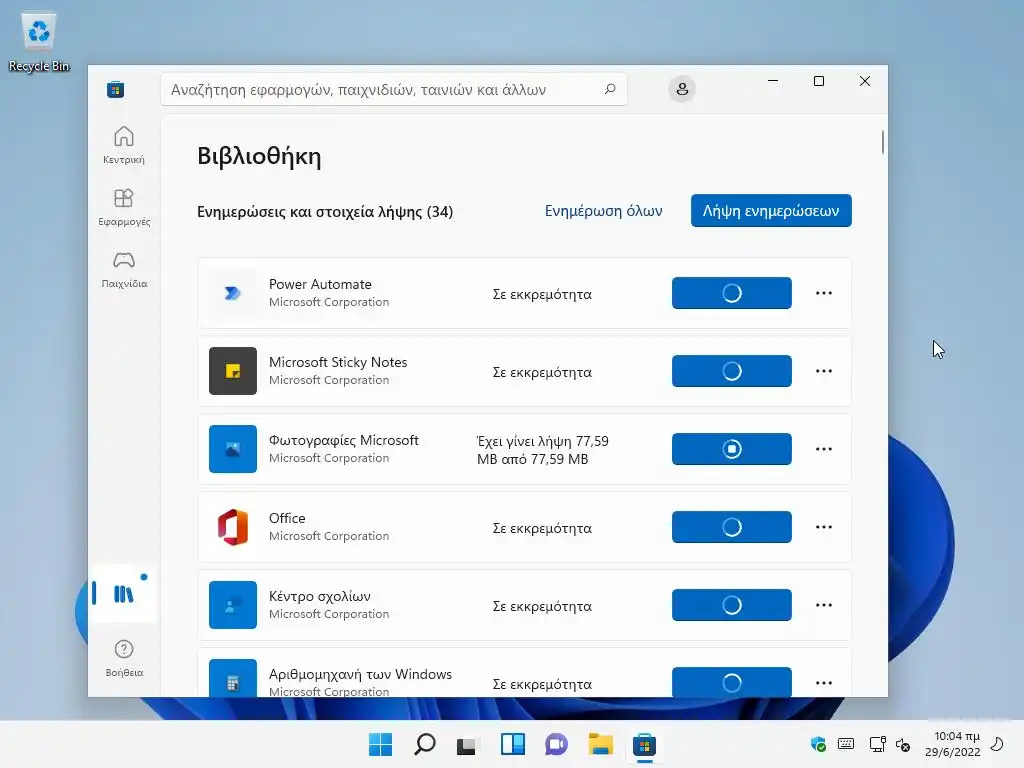Click the Office app icon
The height and width of the screenshot is (768, 1024).
232,527
